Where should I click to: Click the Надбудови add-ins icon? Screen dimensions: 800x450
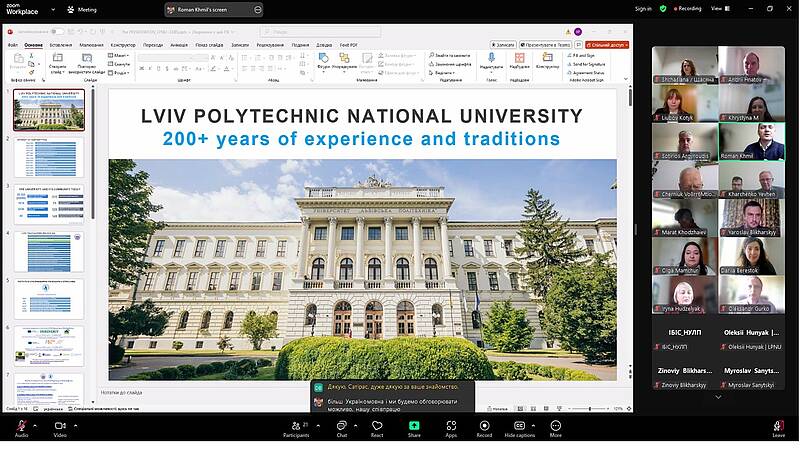tap(519, 58)
